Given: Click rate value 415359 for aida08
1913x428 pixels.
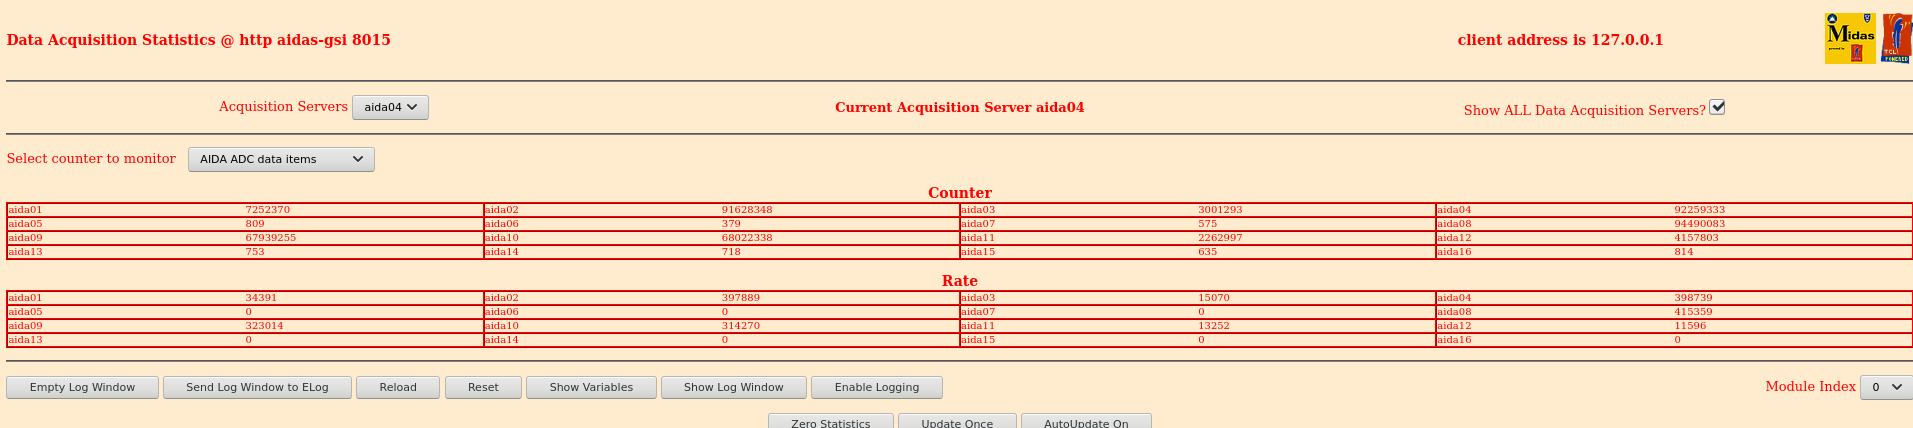Looking at the screenshot, I should [1694, 312].
